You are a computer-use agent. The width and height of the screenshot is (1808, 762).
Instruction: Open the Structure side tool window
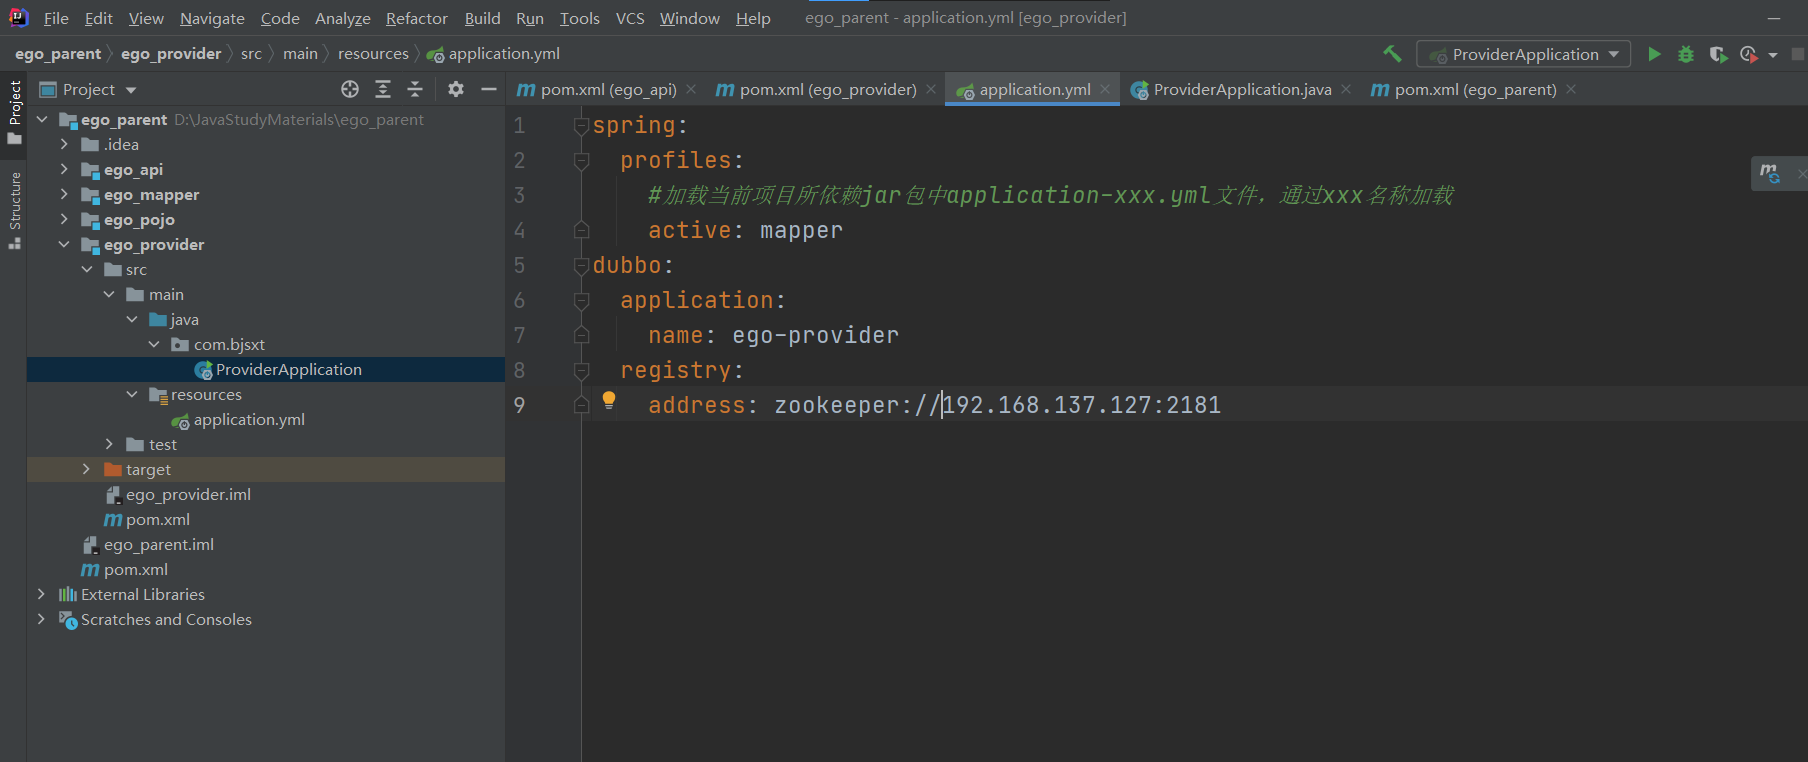coord(14,210)
